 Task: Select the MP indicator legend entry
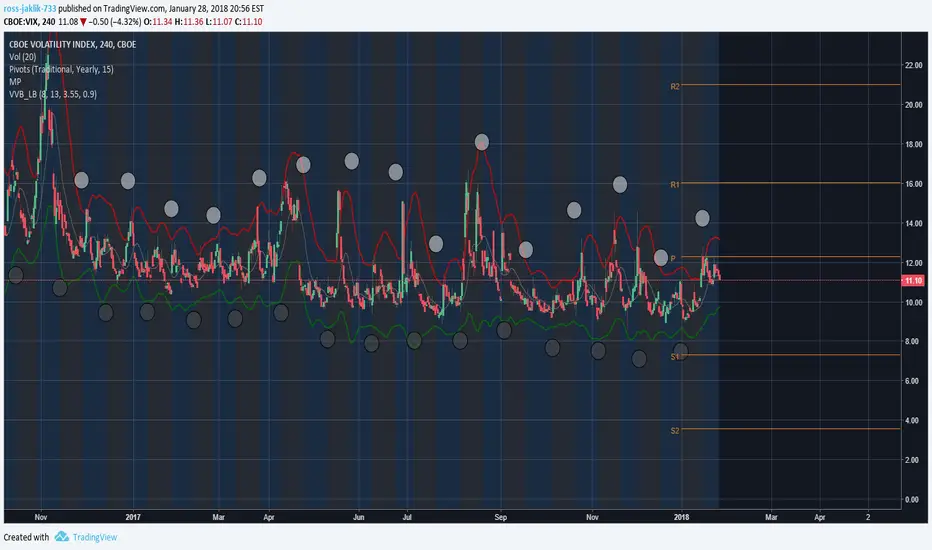pyautogui.click(x=15, y=81)
